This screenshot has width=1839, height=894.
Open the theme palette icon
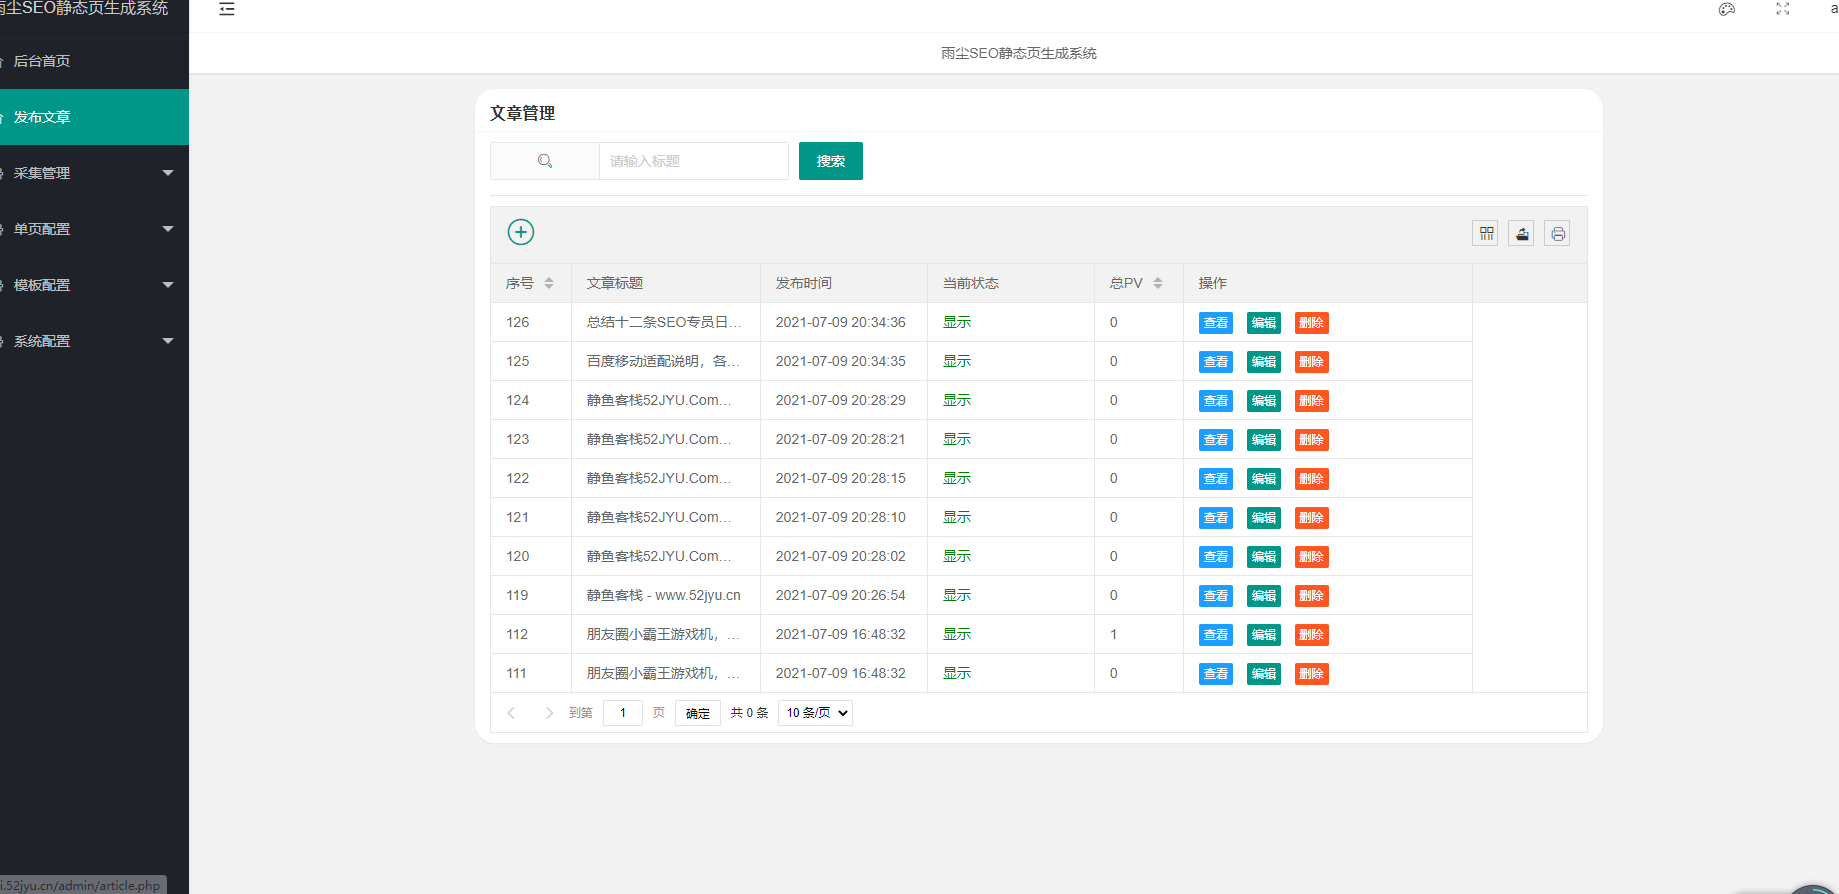click(x=1727, y=9)
